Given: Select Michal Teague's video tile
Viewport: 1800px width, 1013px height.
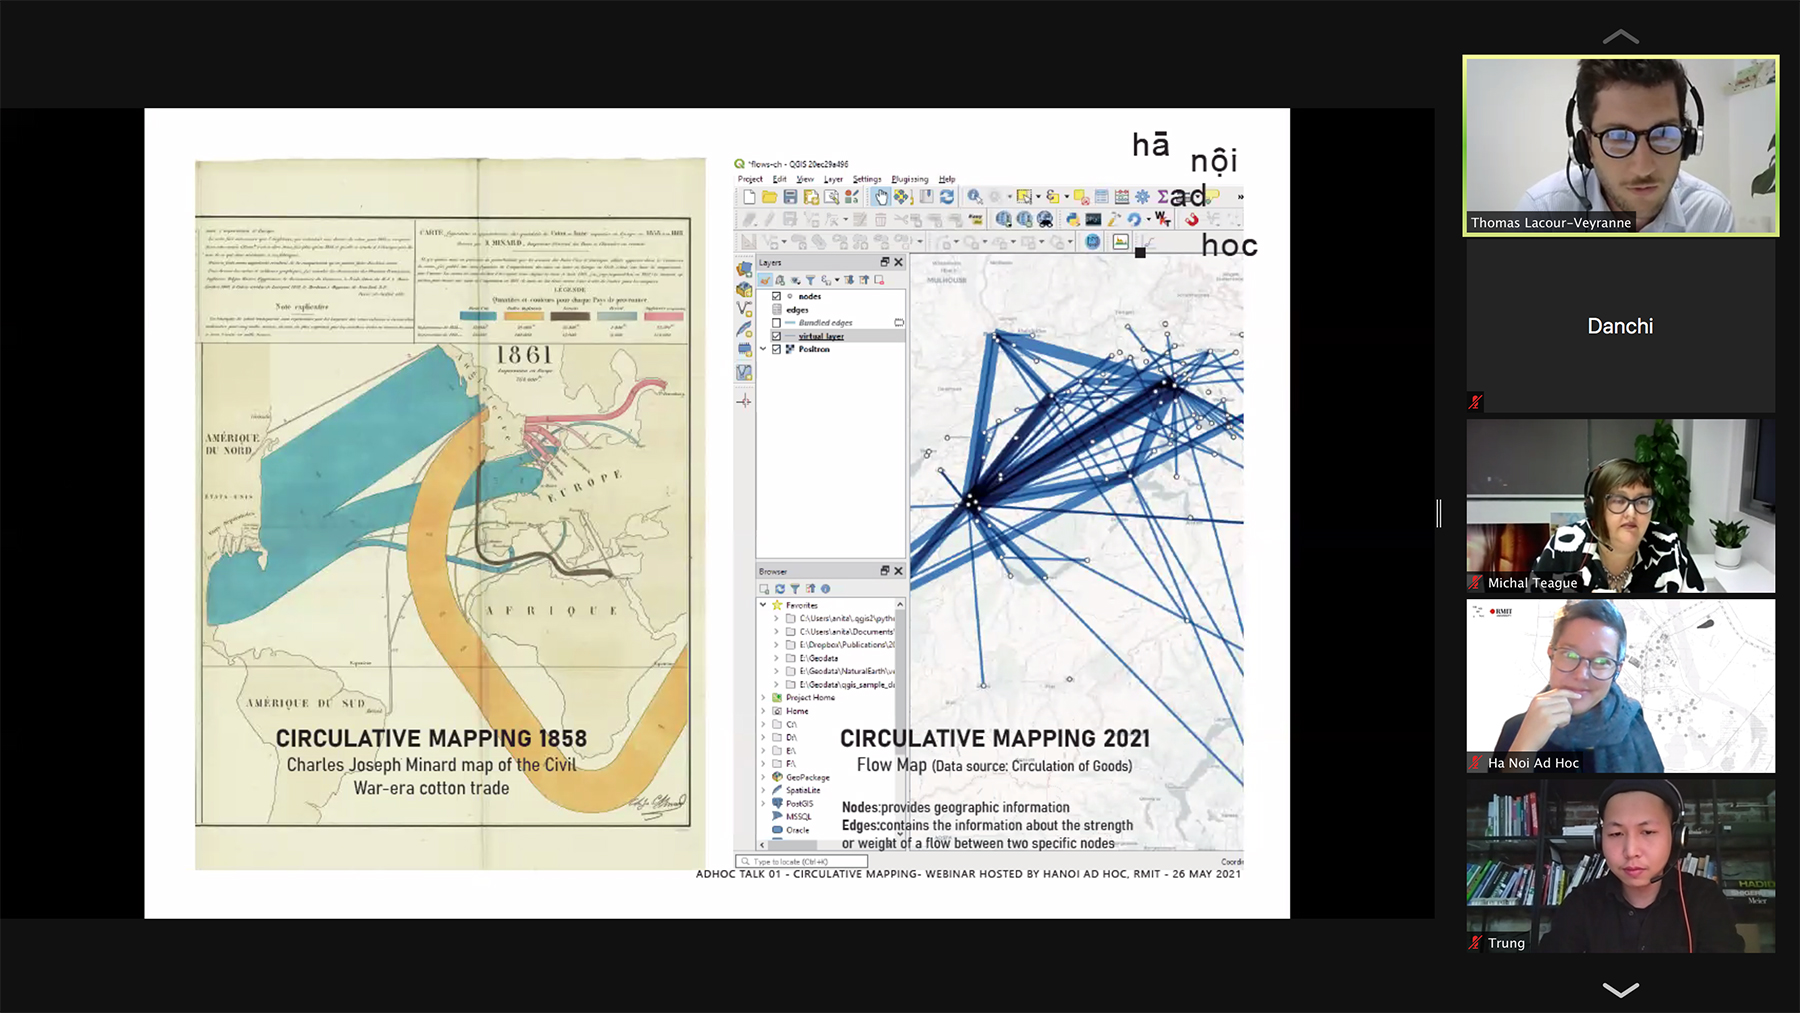Looking at the screenshot, I should [x=1620, y=506].
